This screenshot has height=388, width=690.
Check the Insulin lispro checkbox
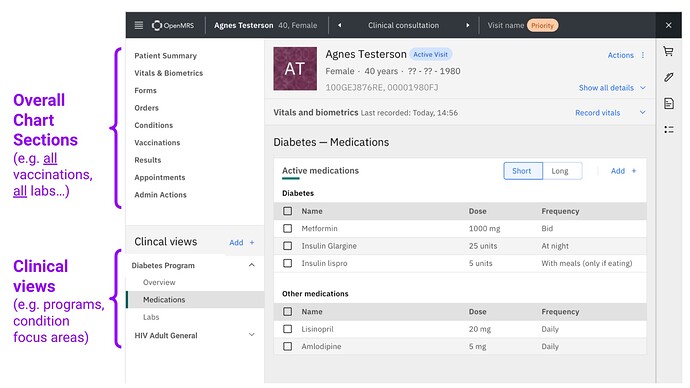click(x=287, y=263)
